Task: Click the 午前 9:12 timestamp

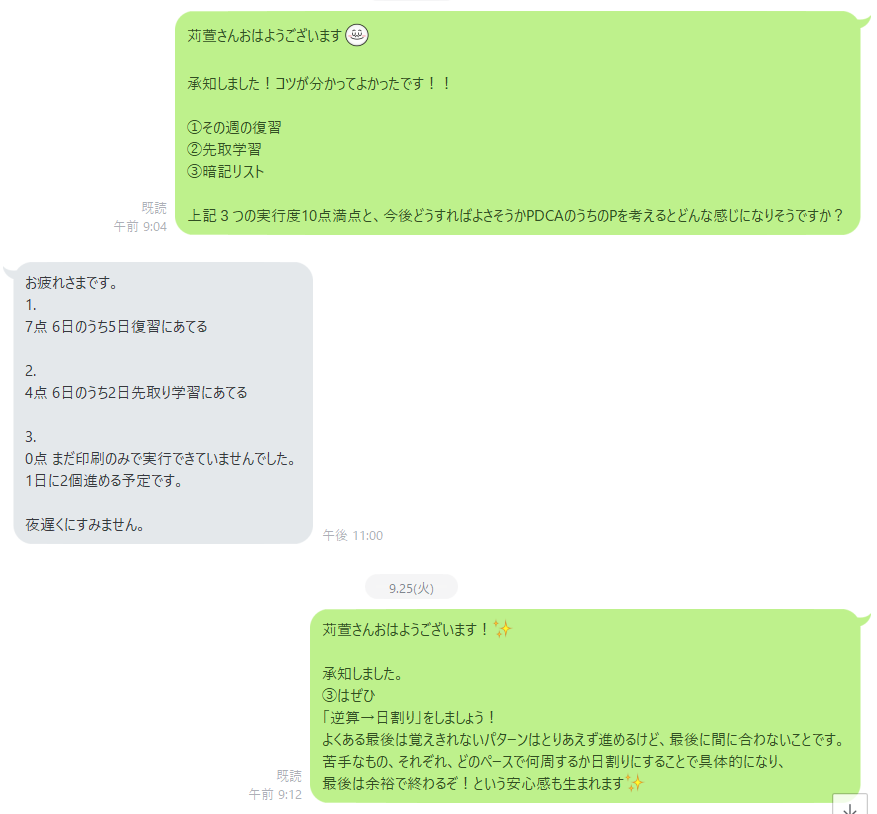Action: click(x=275, y=794)
